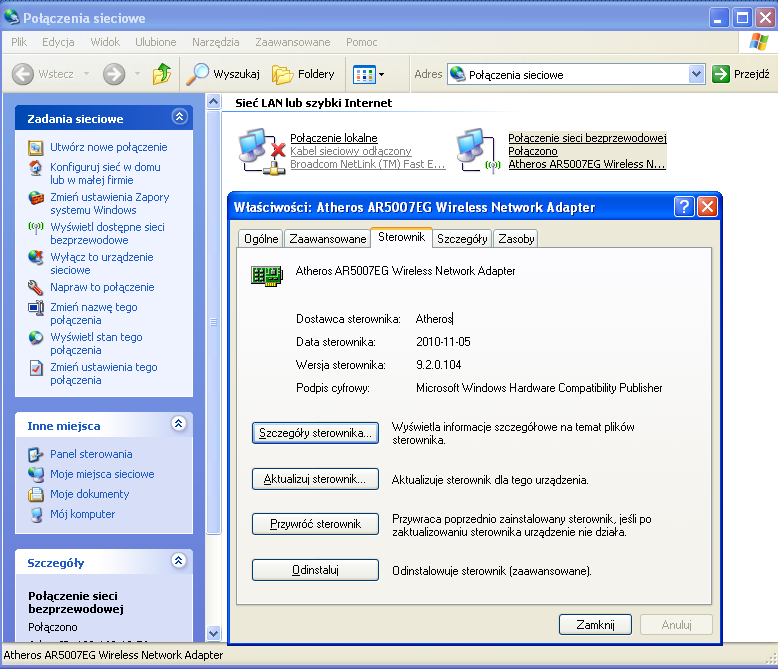This screenshot has height=669, width=778.
Task: Click the sidebar scrollbar up arrow
Action: coord(213,102)
